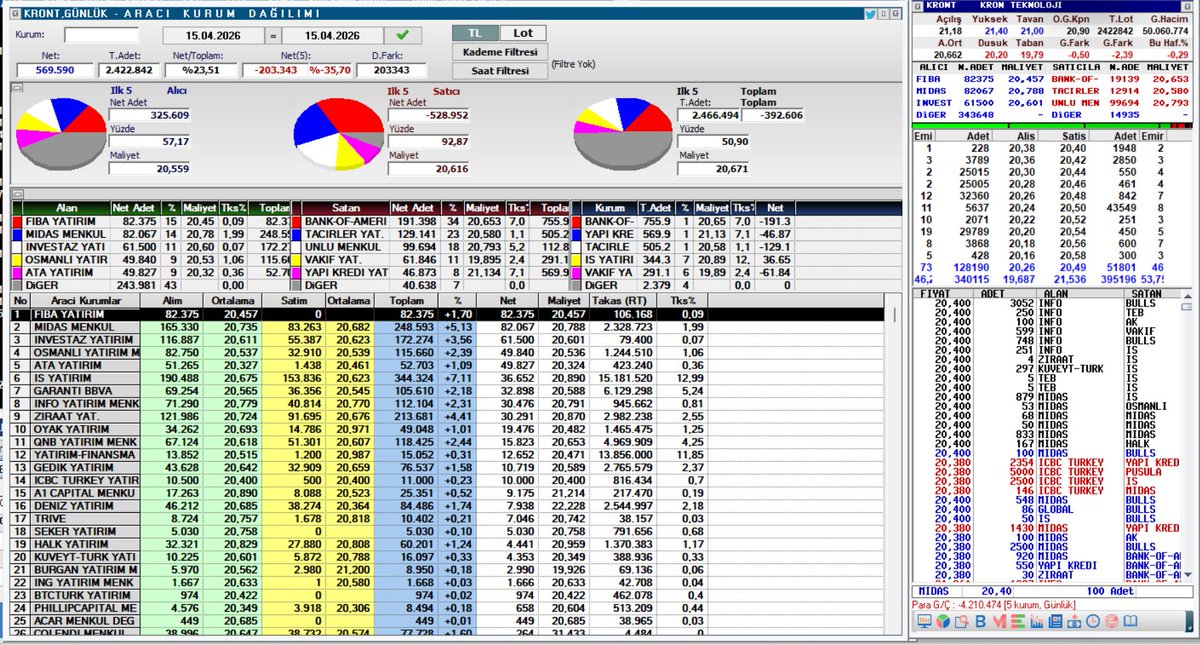Click the T.Adet value 2.422.842
Screen dimensions: 1200x645
[130, 71]
